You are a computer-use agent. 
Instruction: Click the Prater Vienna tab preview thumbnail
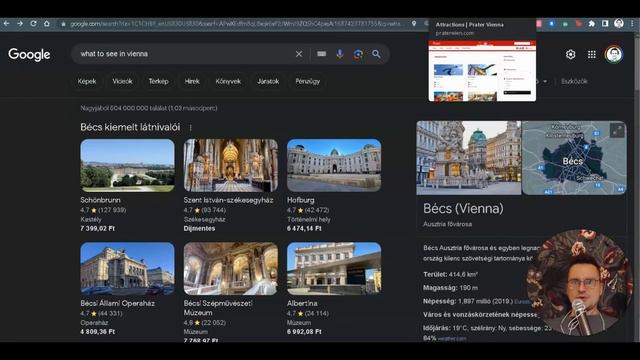pos(482,71)
